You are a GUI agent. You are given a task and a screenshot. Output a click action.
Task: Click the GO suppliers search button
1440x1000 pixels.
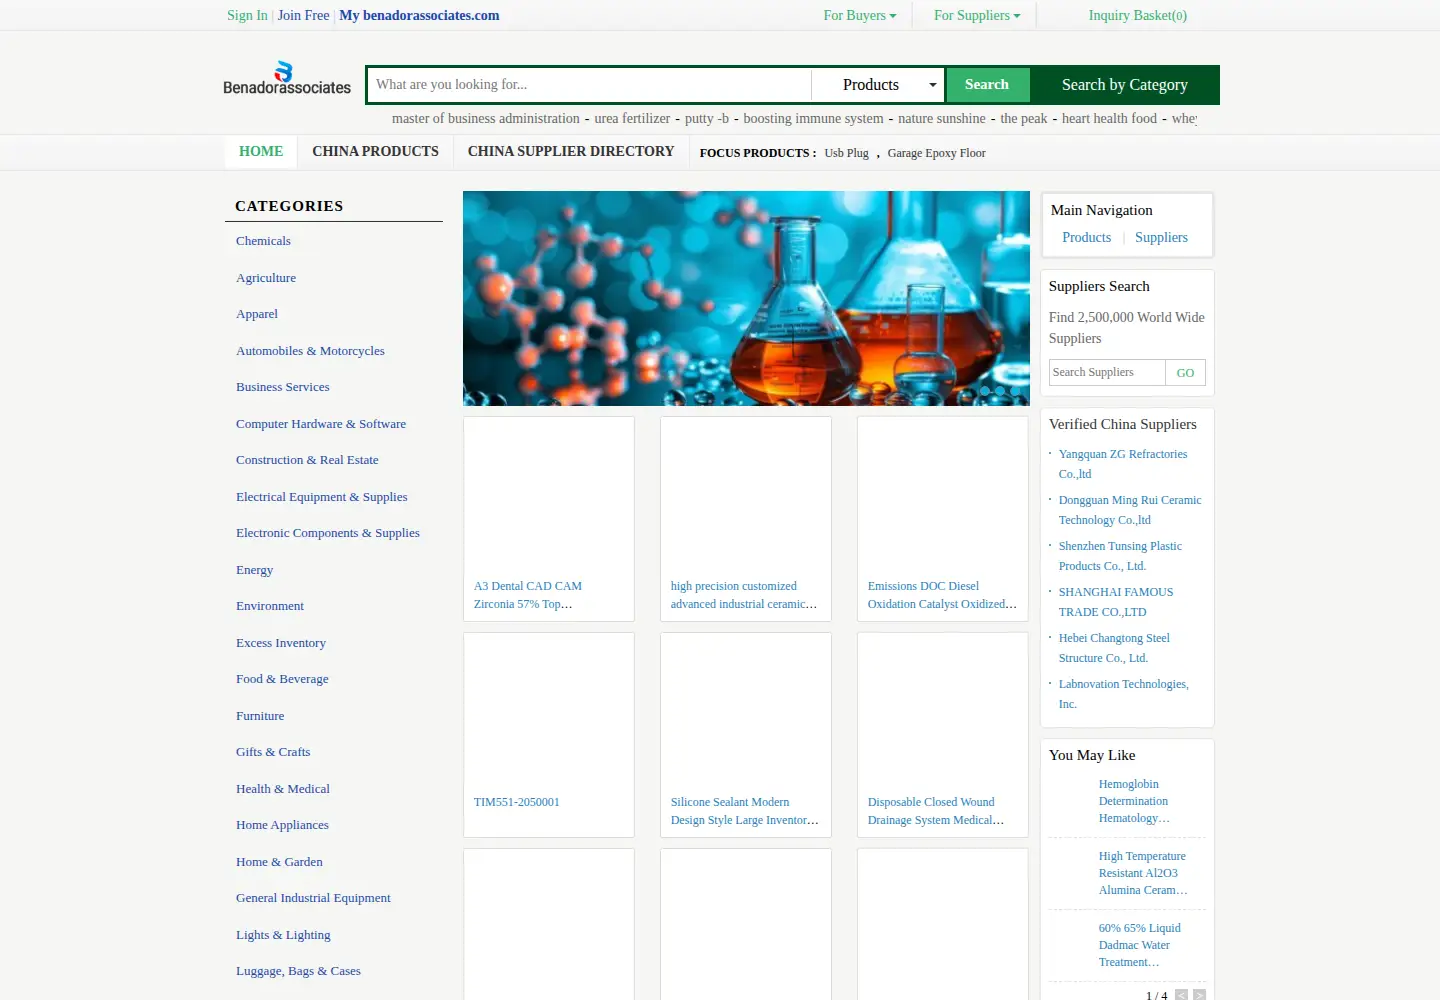click(1185, 373)
